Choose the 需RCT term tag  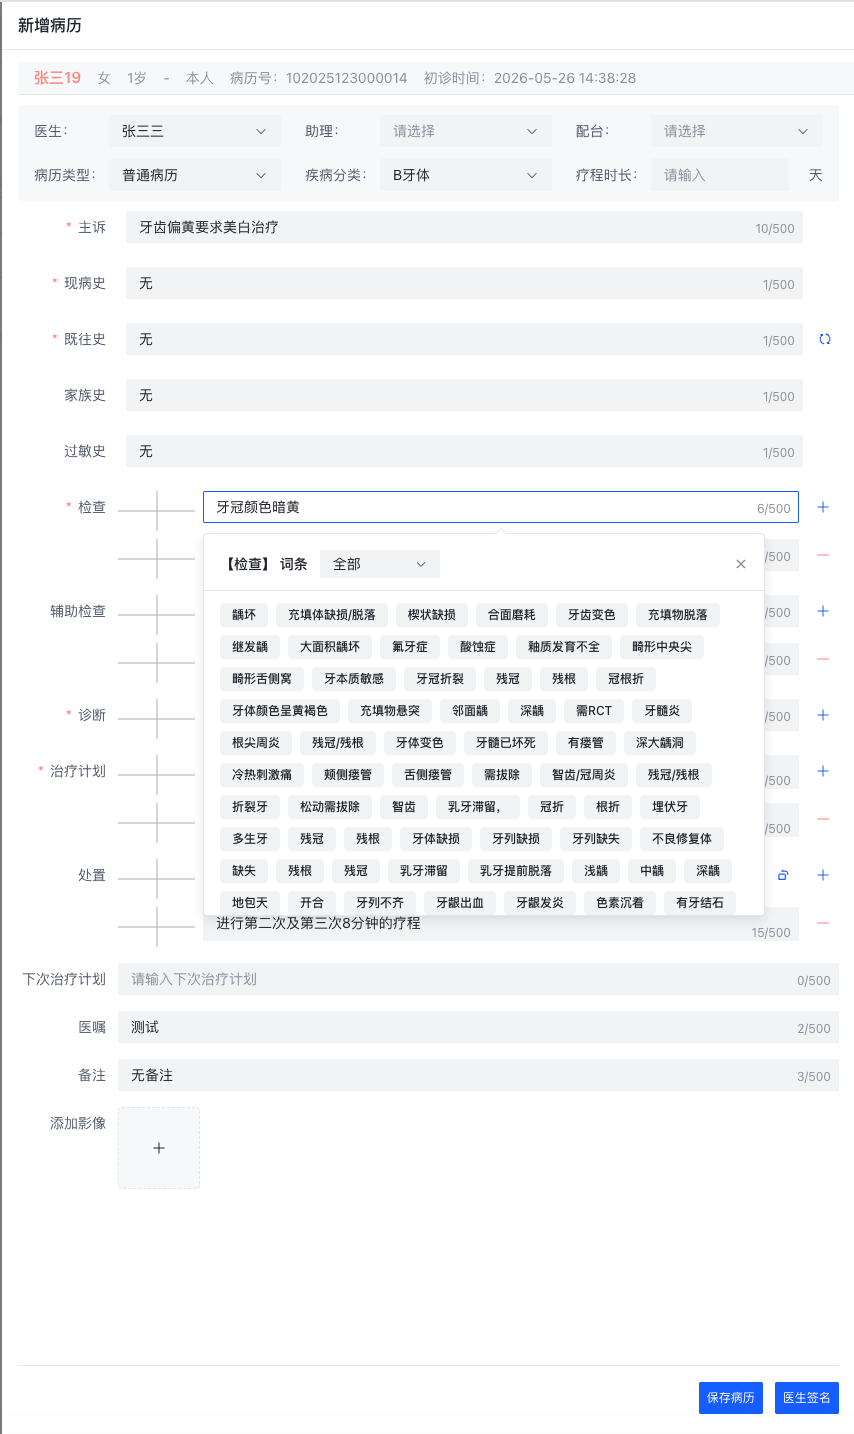(594, 711)
